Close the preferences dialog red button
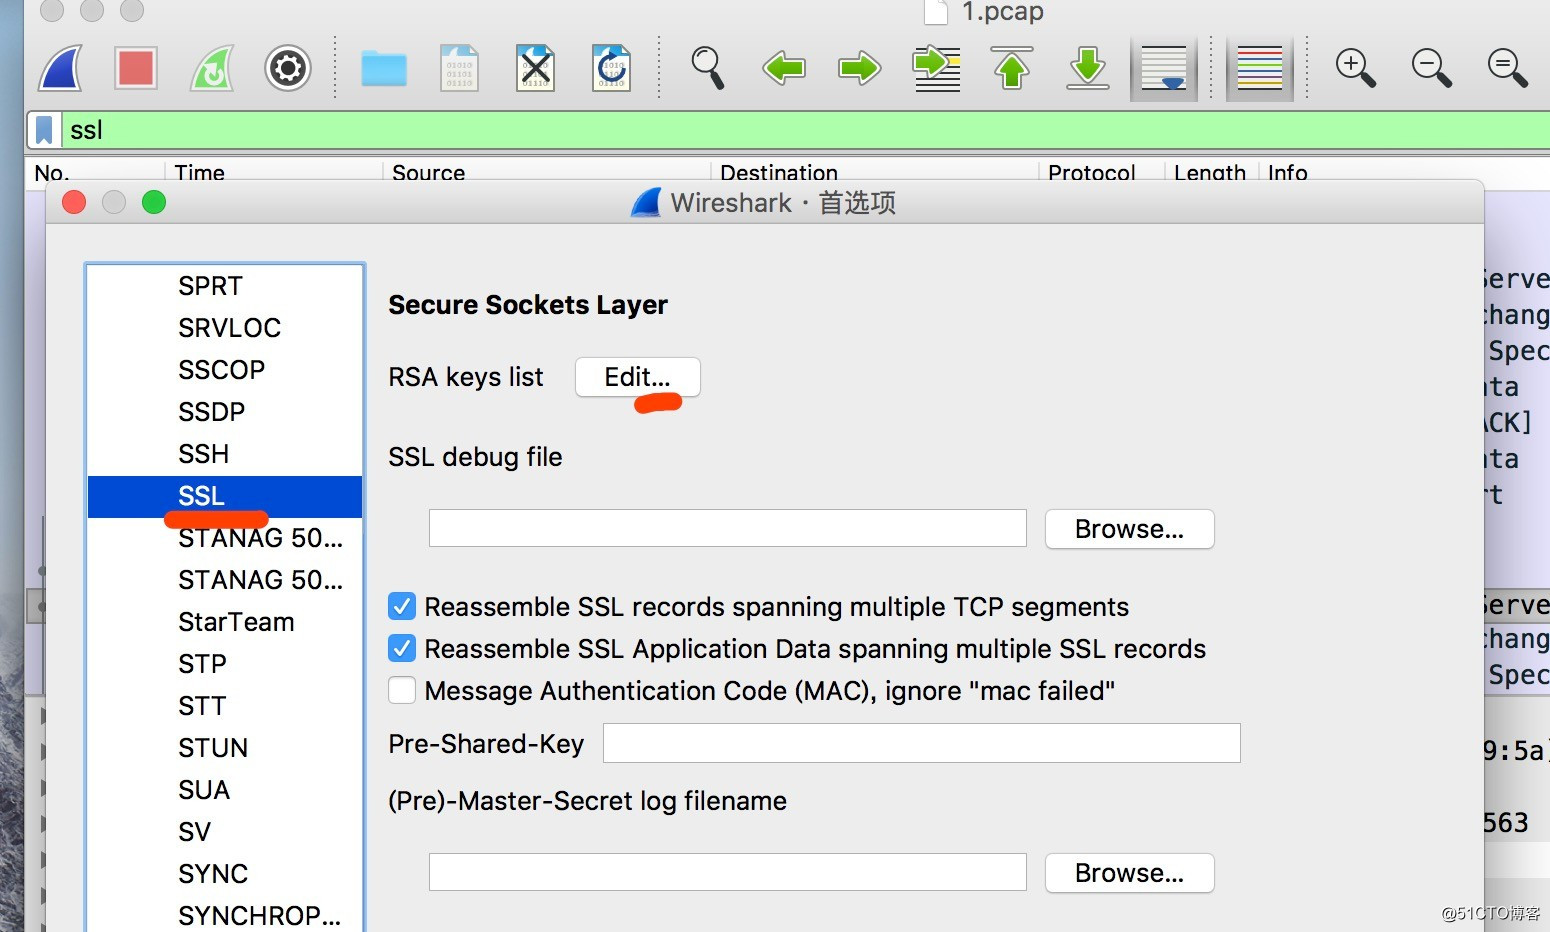Image resolution: width=1550 pixels, height=932 pixels. pyautogui.click(x=74, y=202)
